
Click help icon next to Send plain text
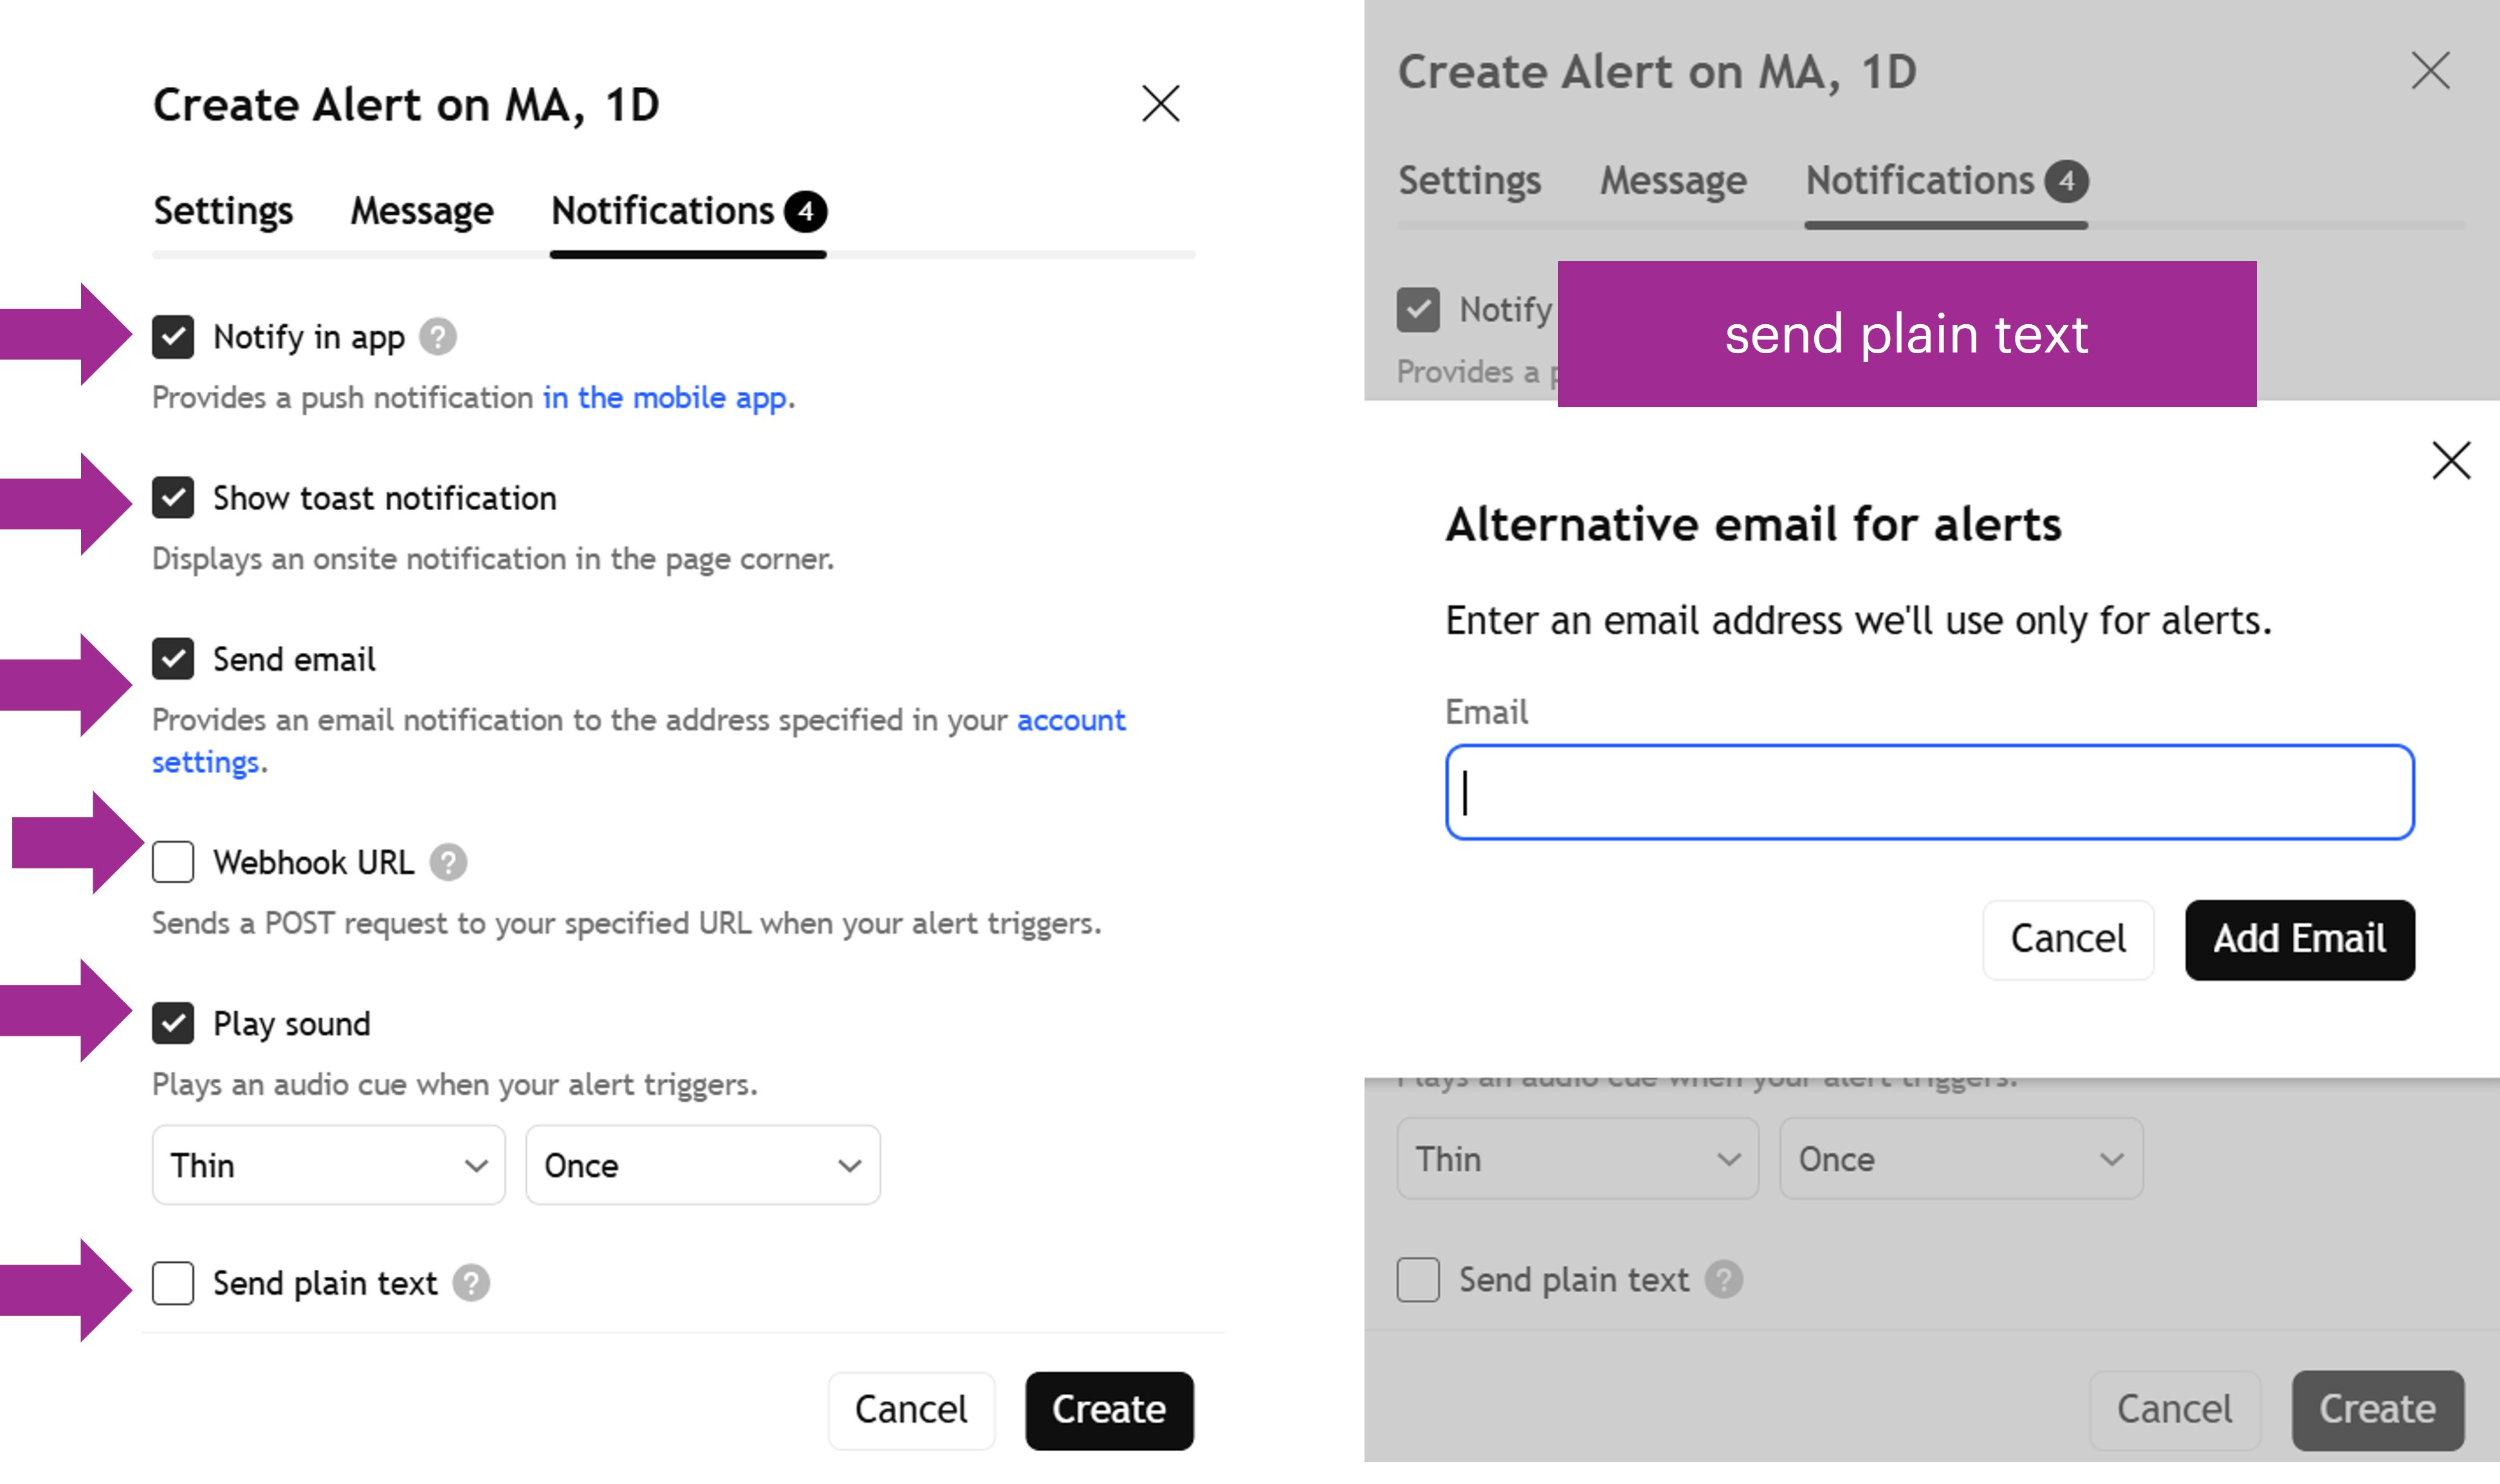pyautogui.click(x=471, y=1283)
